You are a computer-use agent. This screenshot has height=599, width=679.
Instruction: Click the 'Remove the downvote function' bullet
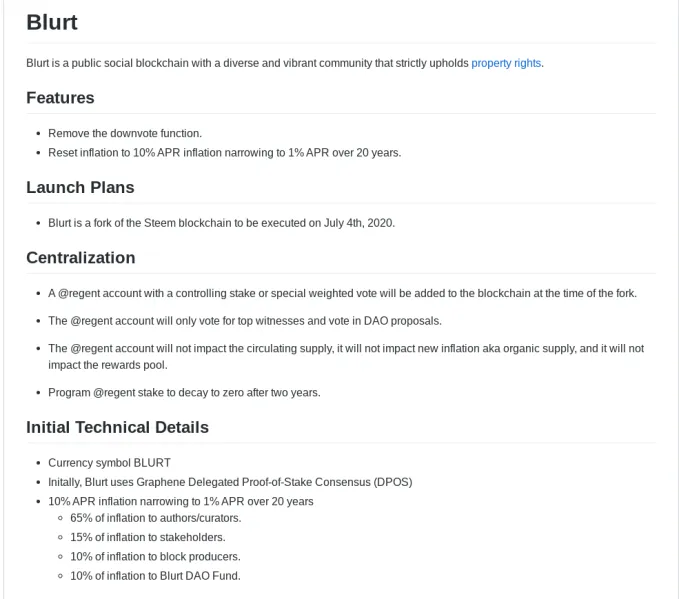point(125,133)
